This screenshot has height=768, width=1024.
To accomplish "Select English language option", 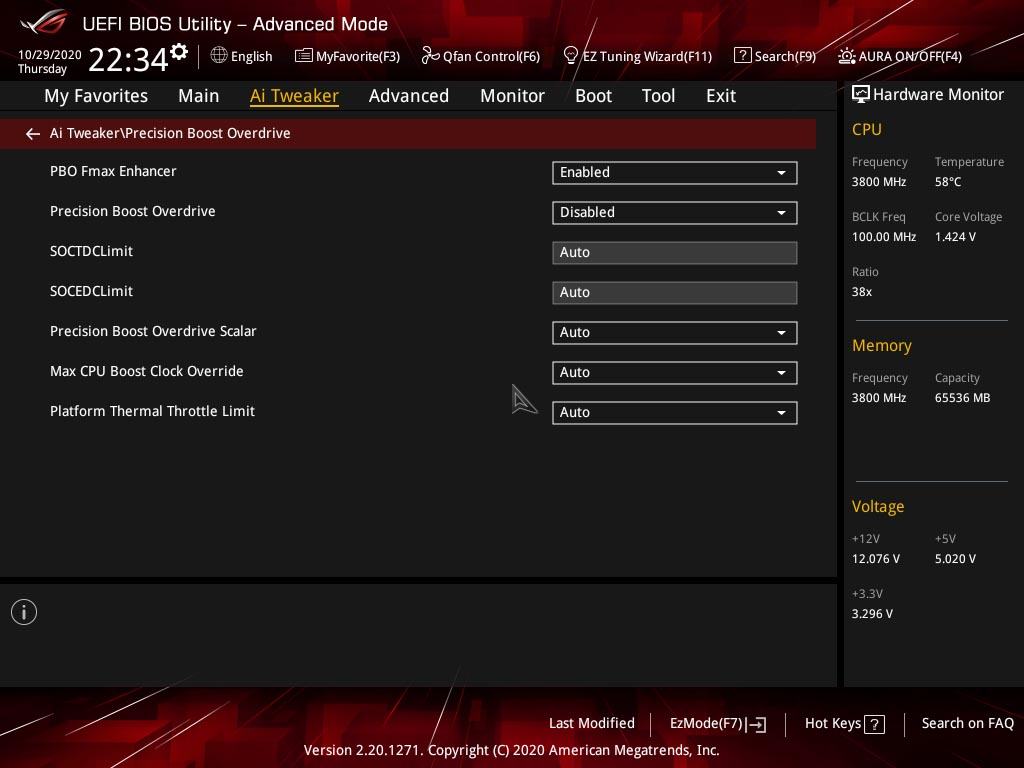I will (x=251, y=56).
